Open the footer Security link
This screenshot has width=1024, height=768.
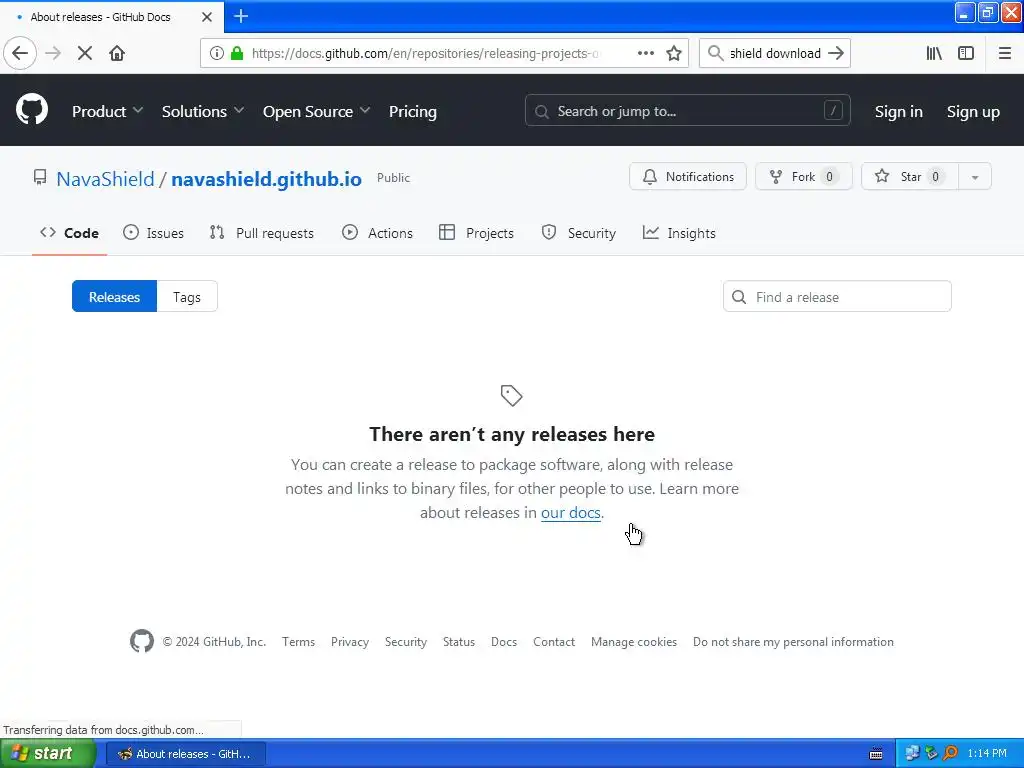406,642
